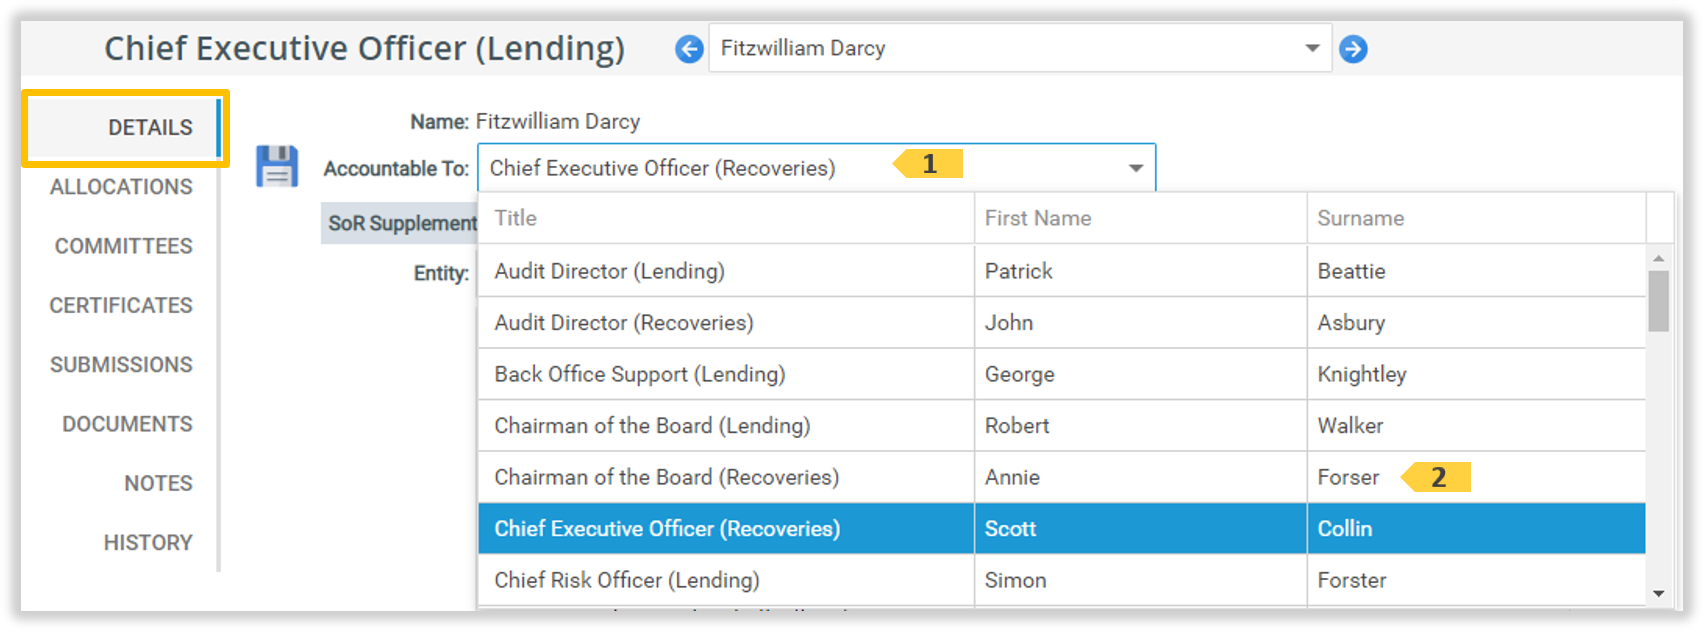Expand the Fitzwilliam Darcy person dropdown
This screenshot has width=1704, height=632.
pos(1312,49)
